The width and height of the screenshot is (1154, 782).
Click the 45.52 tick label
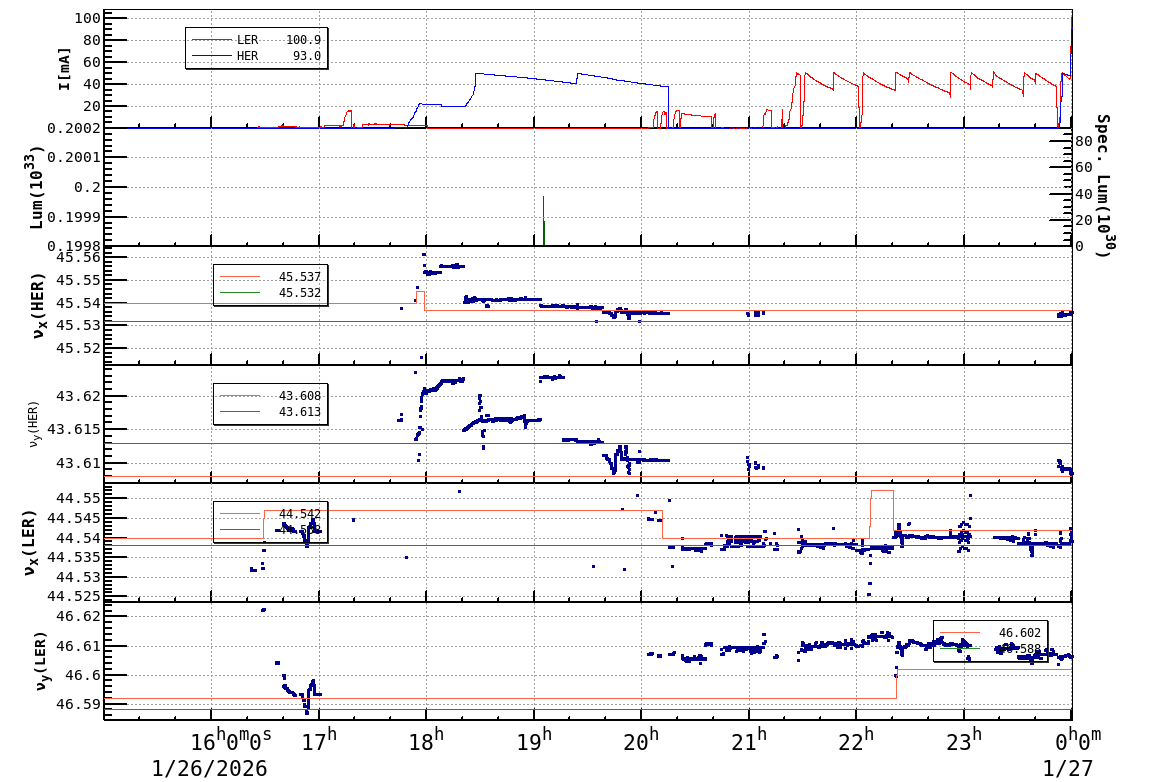[x=78, y=348]
